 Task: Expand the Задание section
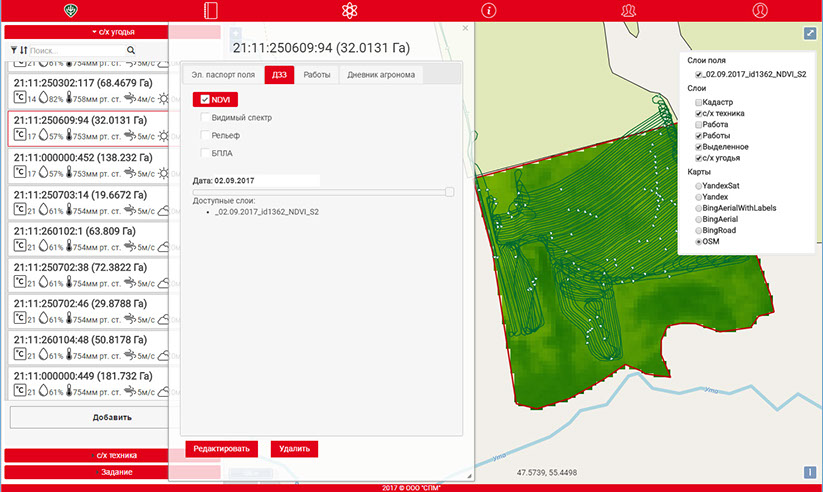coord(112,471)
